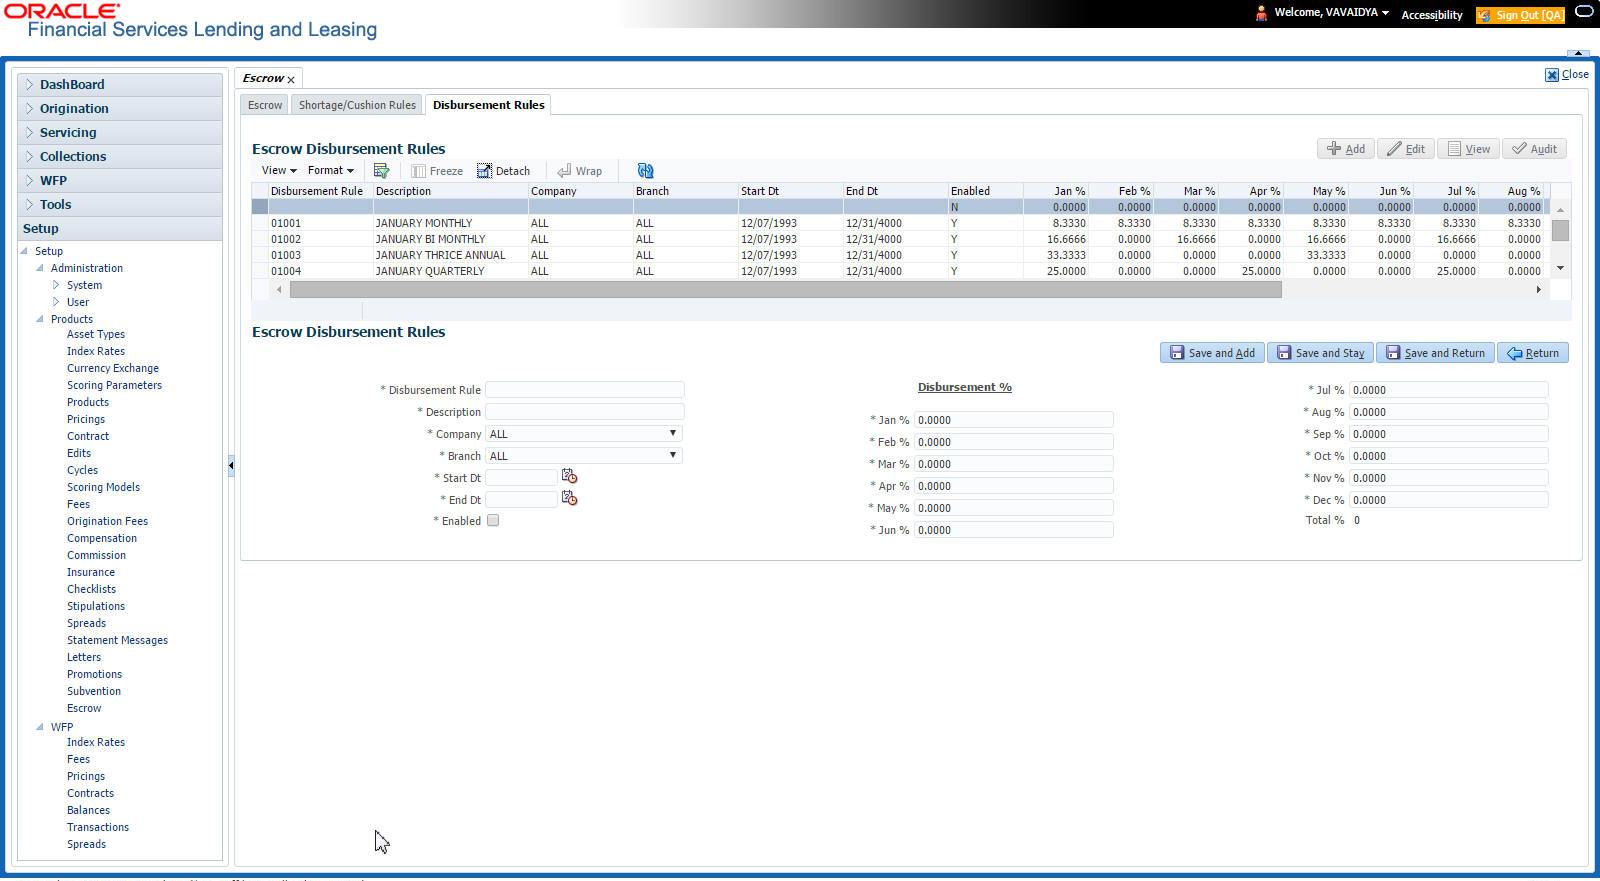Click the user avatar icon beside Welcome

coord(1261,13)
